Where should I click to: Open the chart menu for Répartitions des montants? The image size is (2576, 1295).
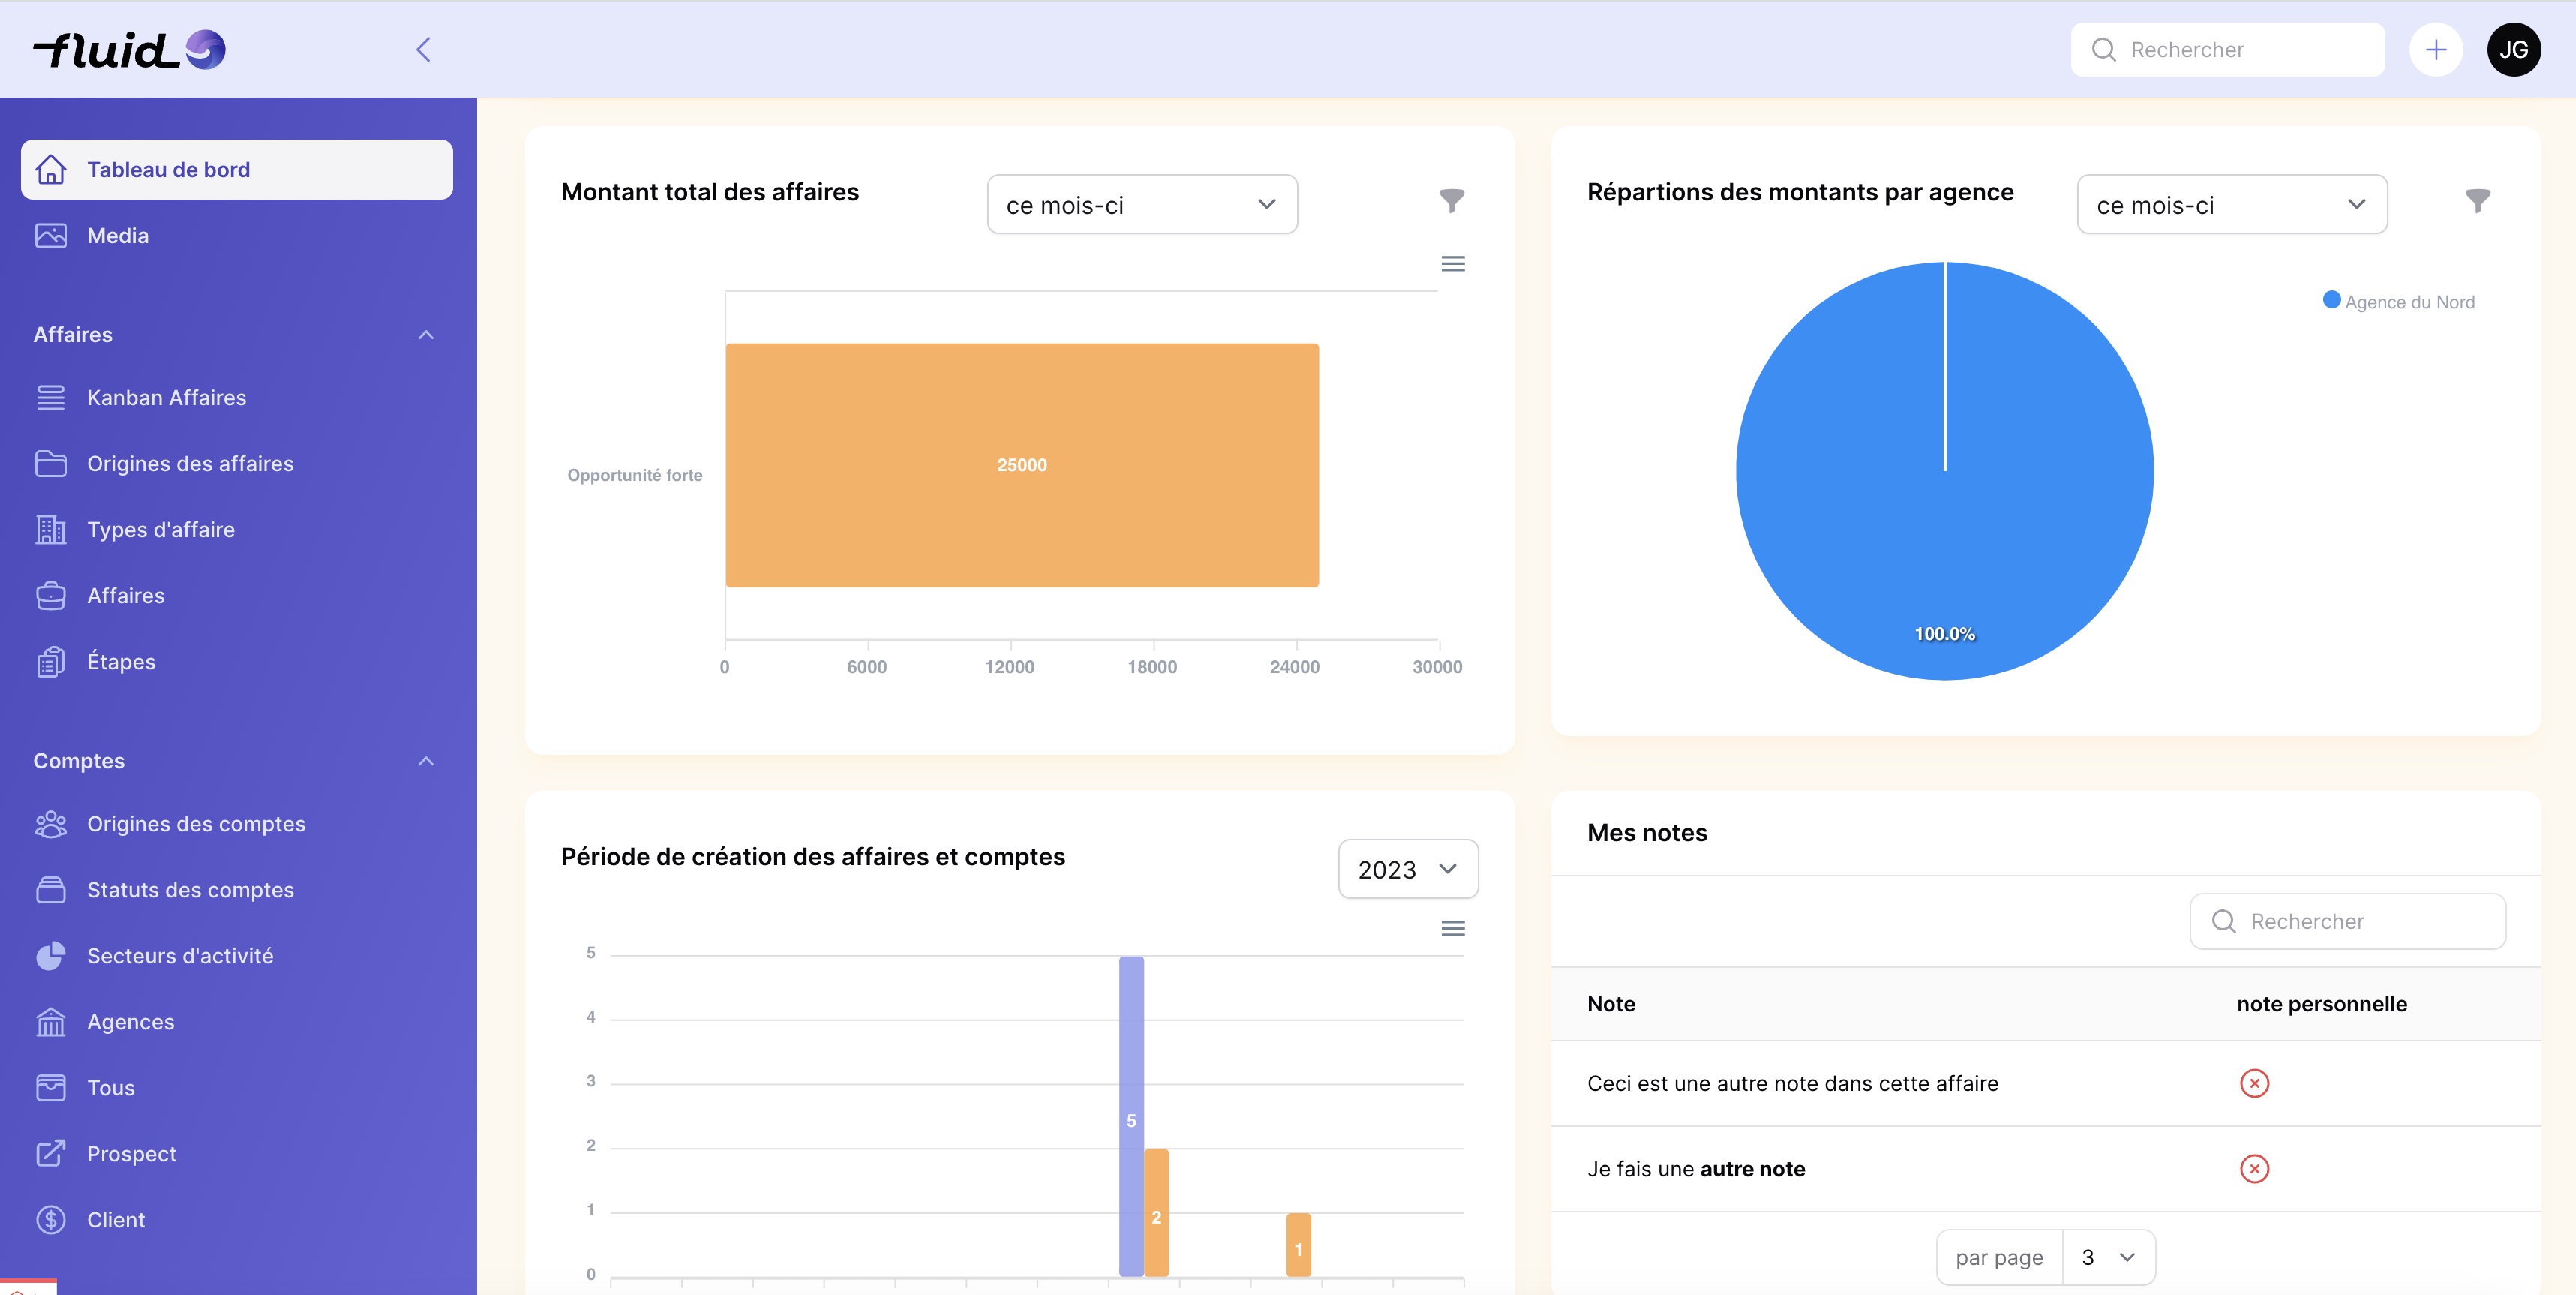[2476, 200]
